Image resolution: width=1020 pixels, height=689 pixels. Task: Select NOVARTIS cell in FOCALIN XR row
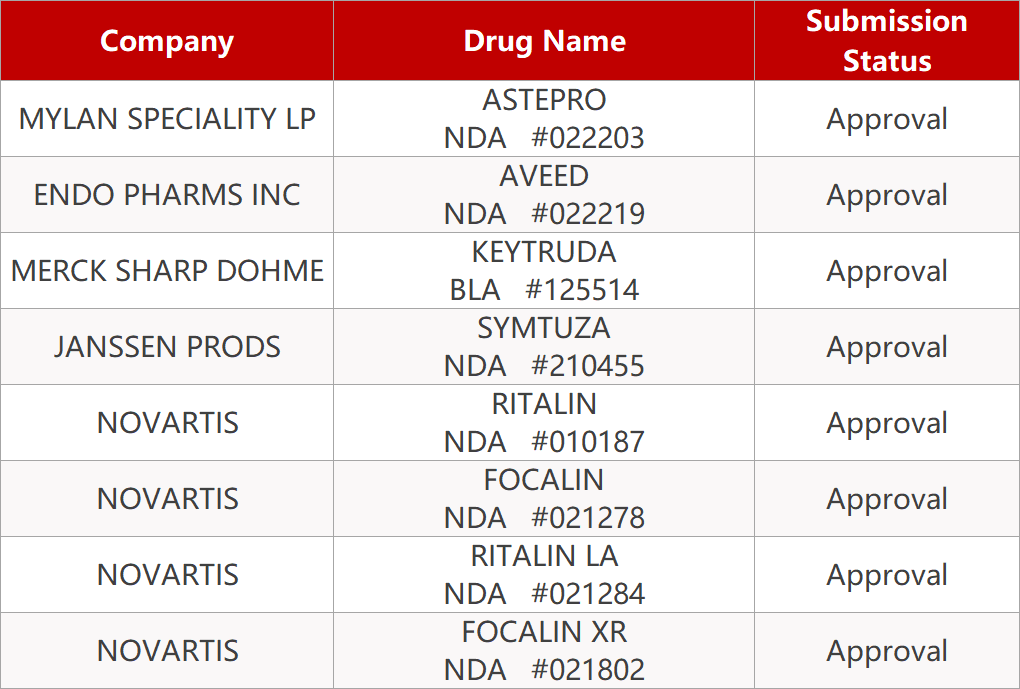(x=167, y=651)
